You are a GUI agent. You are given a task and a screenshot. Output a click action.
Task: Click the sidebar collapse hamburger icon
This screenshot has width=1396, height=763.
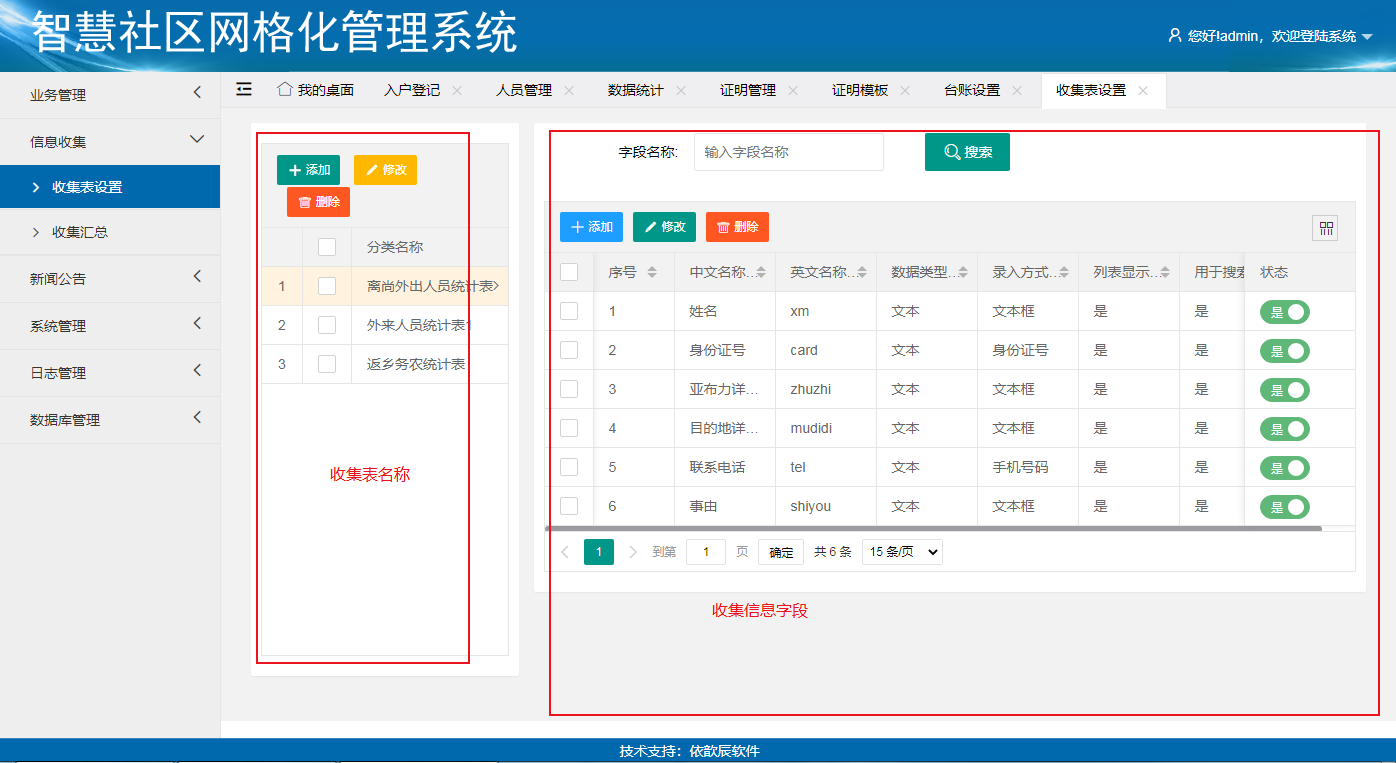244,89
